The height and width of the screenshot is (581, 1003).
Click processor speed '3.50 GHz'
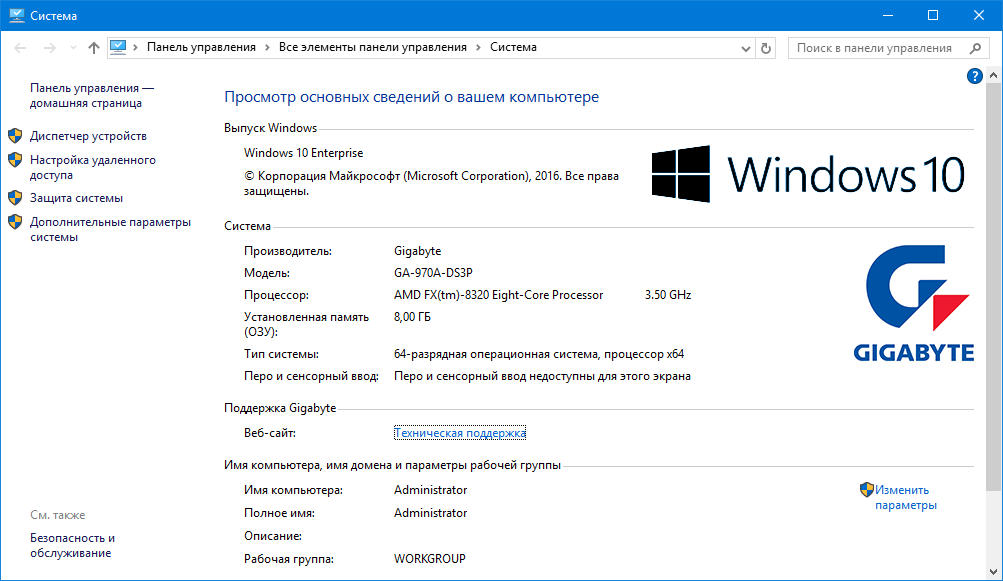click(668, 295)
